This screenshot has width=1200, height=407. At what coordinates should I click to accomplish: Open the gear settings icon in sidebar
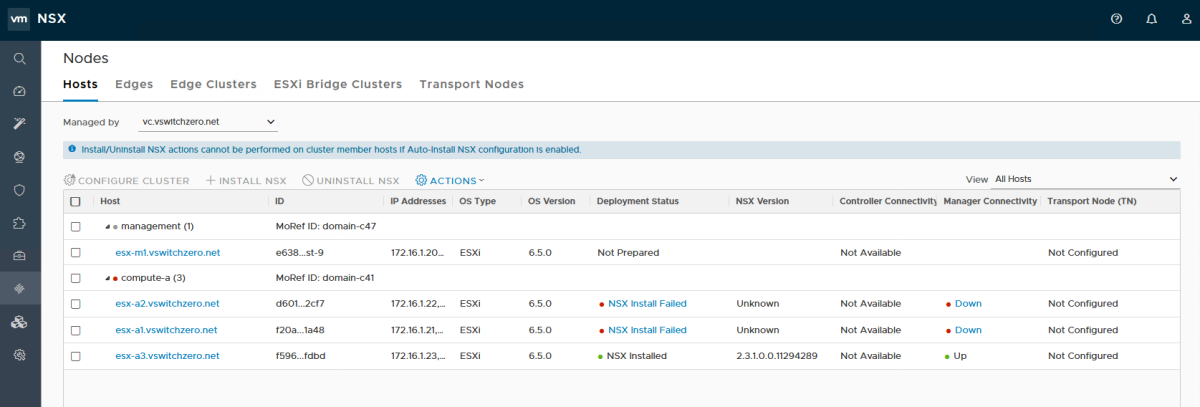(x=19, y=354)
